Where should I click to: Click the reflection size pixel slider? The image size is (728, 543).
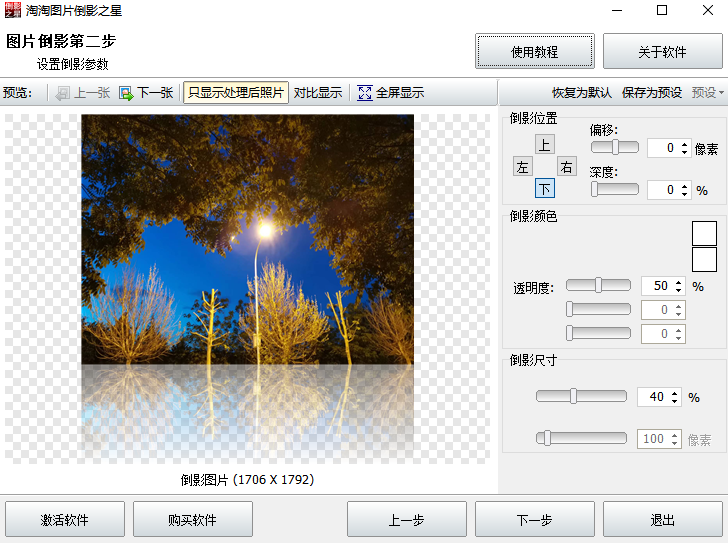tap(581, 438)
